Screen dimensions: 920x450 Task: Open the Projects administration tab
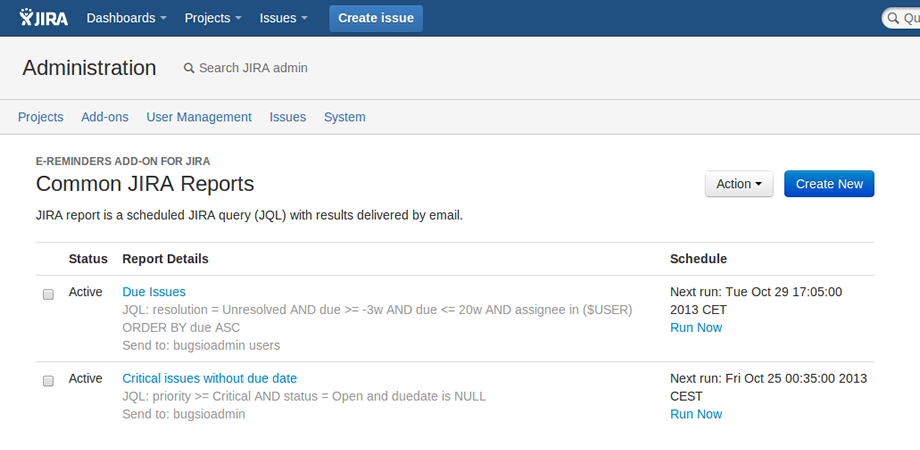click(40, 117)
